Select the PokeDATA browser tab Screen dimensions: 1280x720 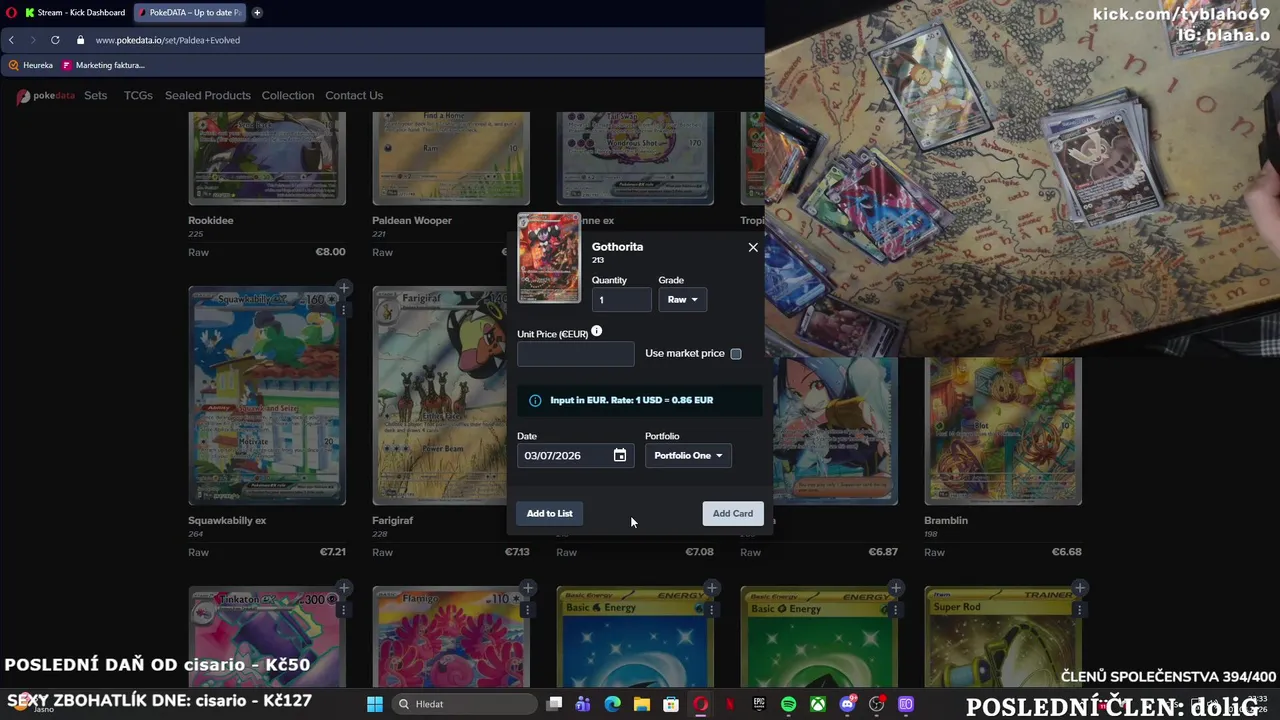tap(189, 13)
